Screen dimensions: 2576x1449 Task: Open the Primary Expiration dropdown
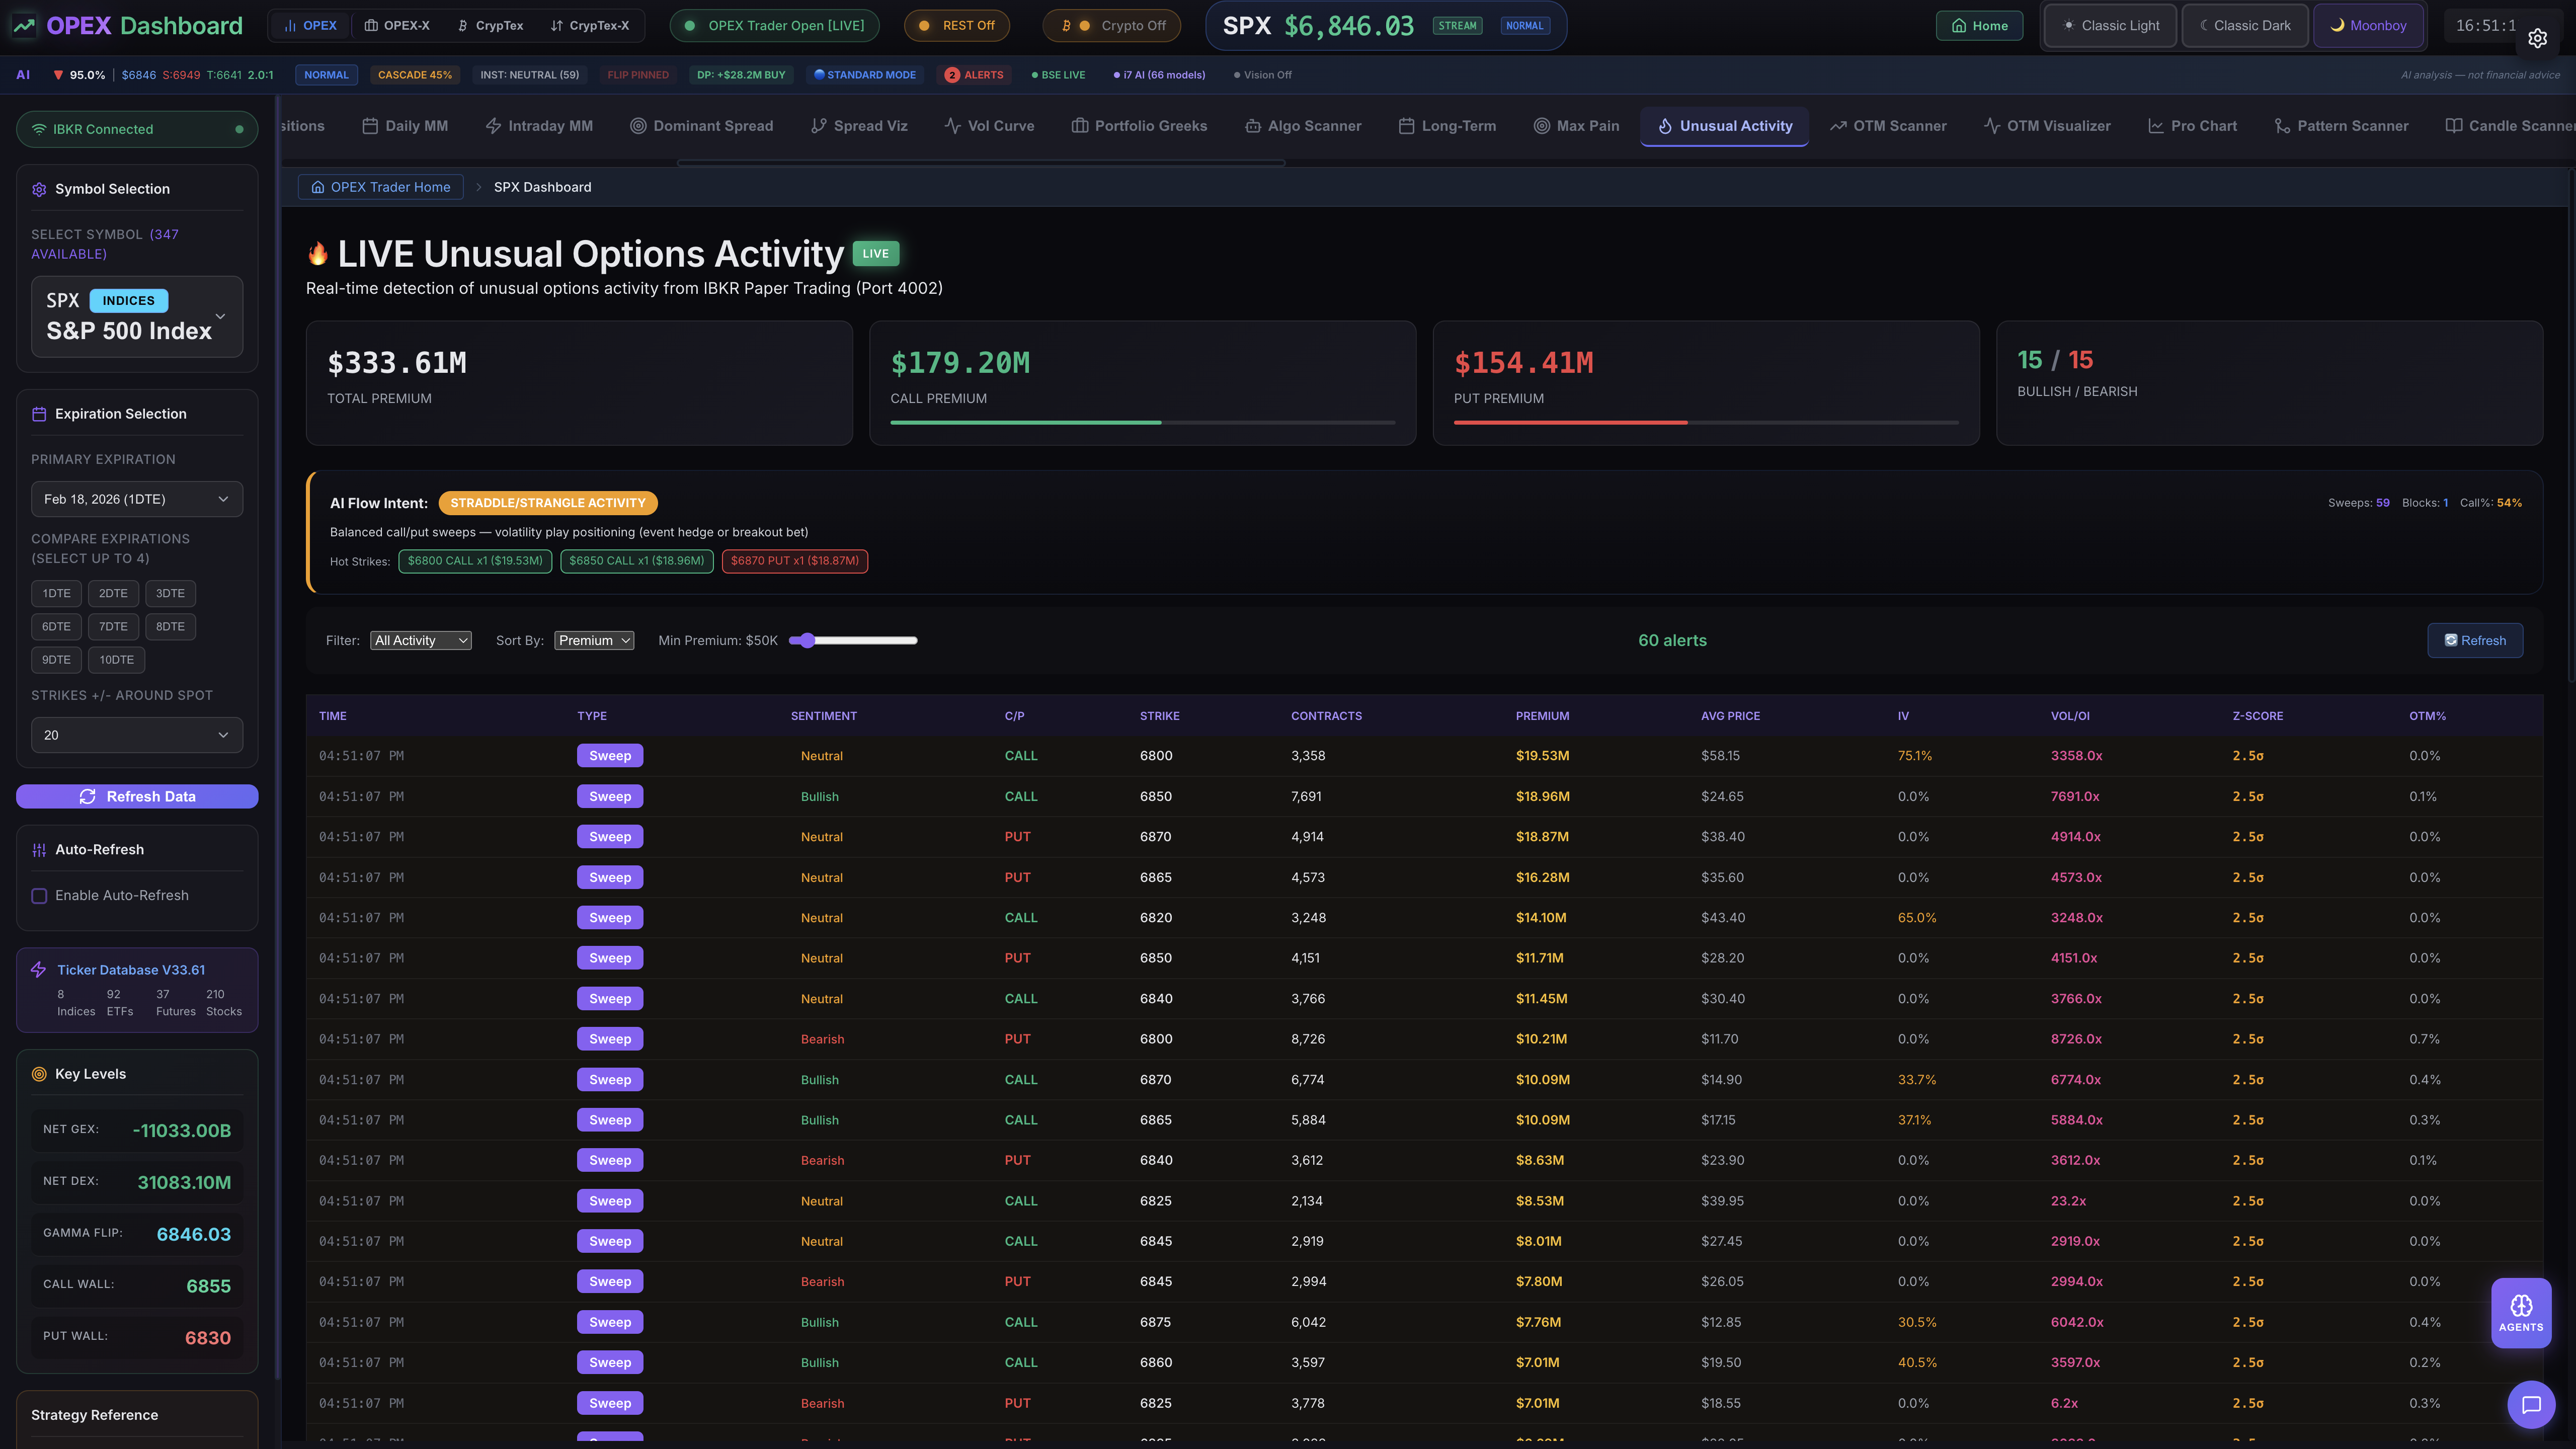[x=137, y=499]
